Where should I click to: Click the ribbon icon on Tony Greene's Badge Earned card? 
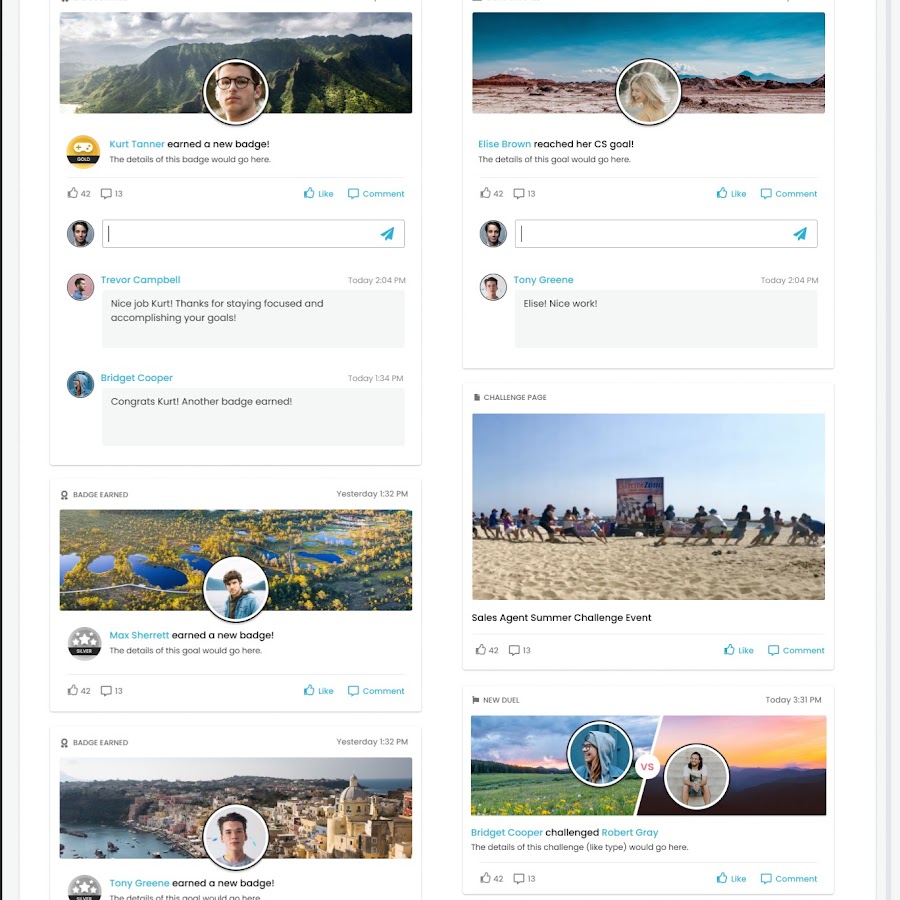(x=64, y=743)
